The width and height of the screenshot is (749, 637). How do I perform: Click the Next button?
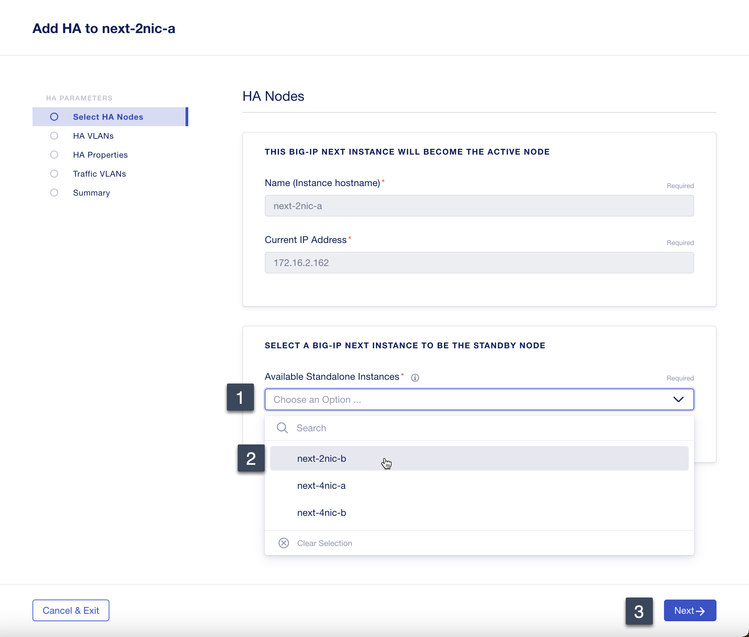pyautogui.click(x=689, y=611)
